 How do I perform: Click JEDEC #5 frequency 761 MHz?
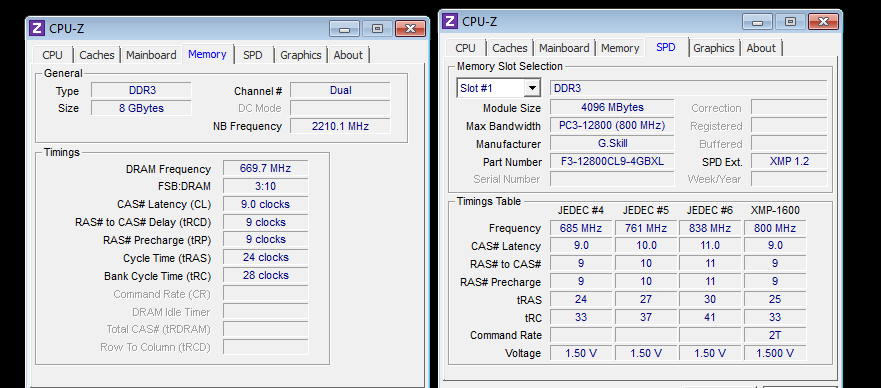tap(646, 228)
